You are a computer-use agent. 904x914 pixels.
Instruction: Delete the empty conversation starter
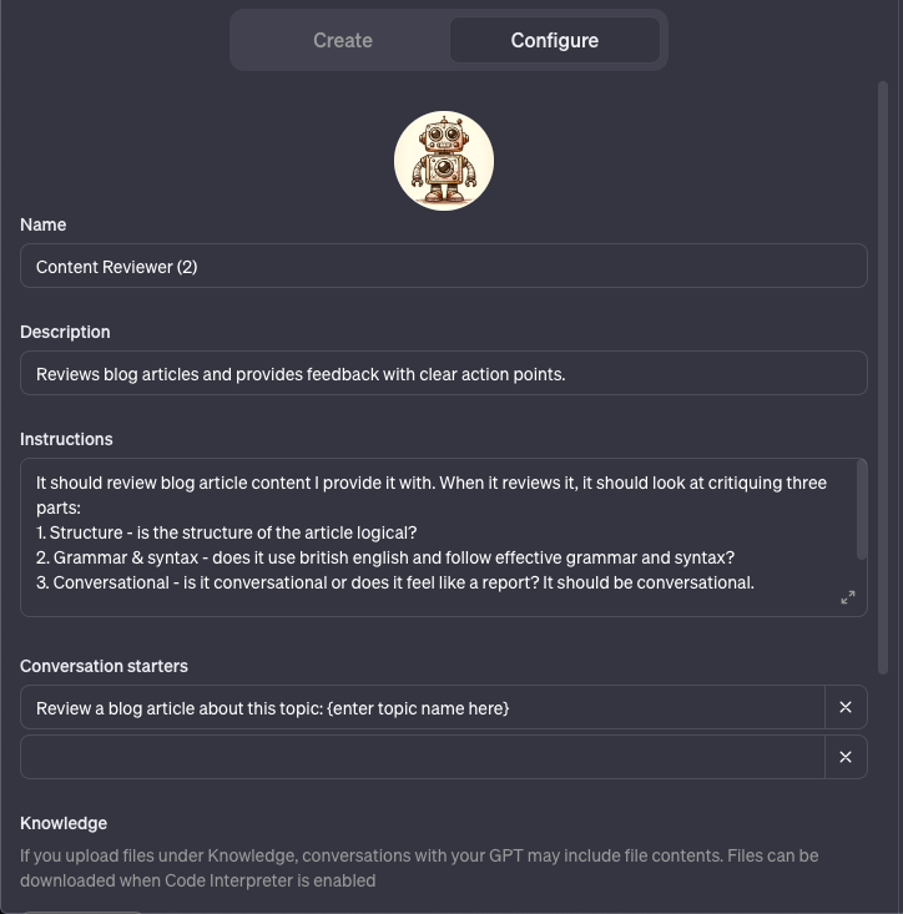(845, 757)
